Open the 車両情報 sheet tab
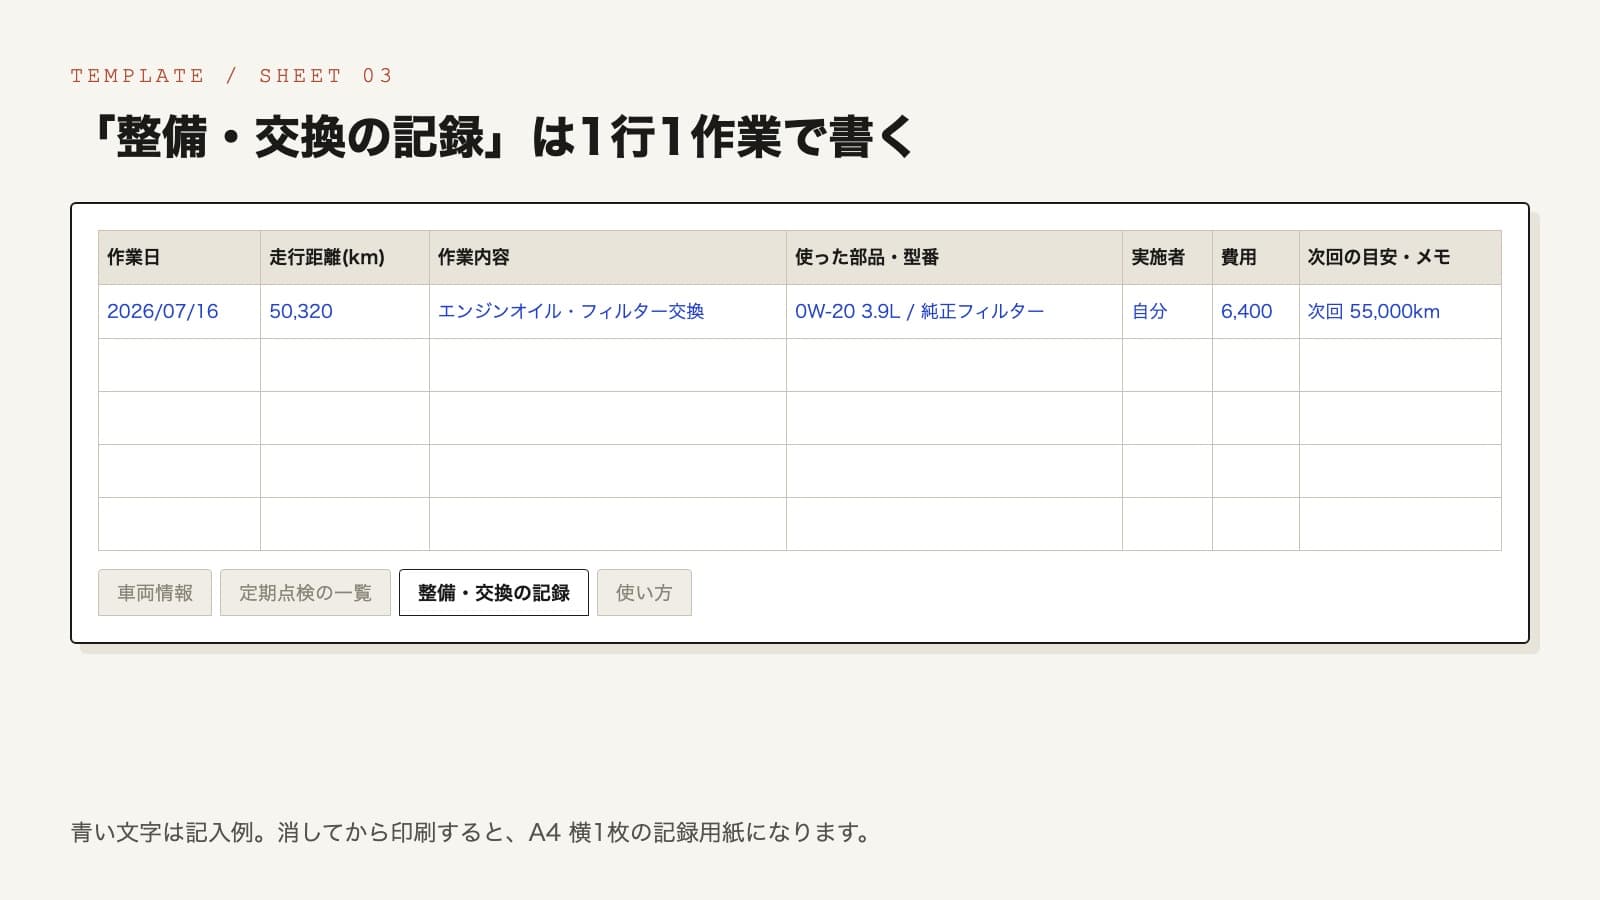1600x900 pixels. tap(155, 593)
